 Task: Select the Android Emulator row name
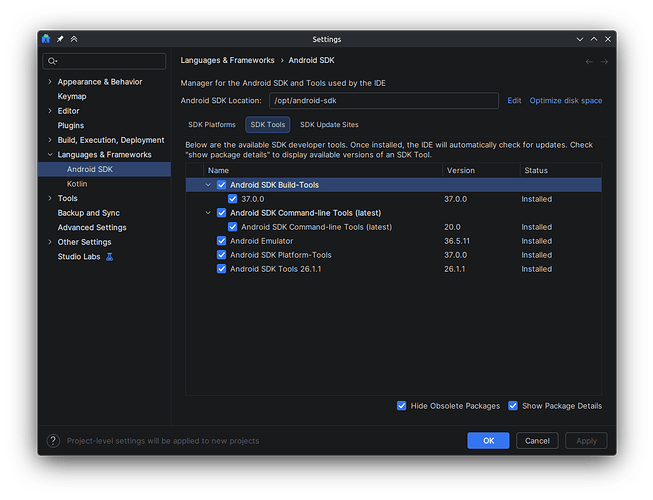(262, 241)
